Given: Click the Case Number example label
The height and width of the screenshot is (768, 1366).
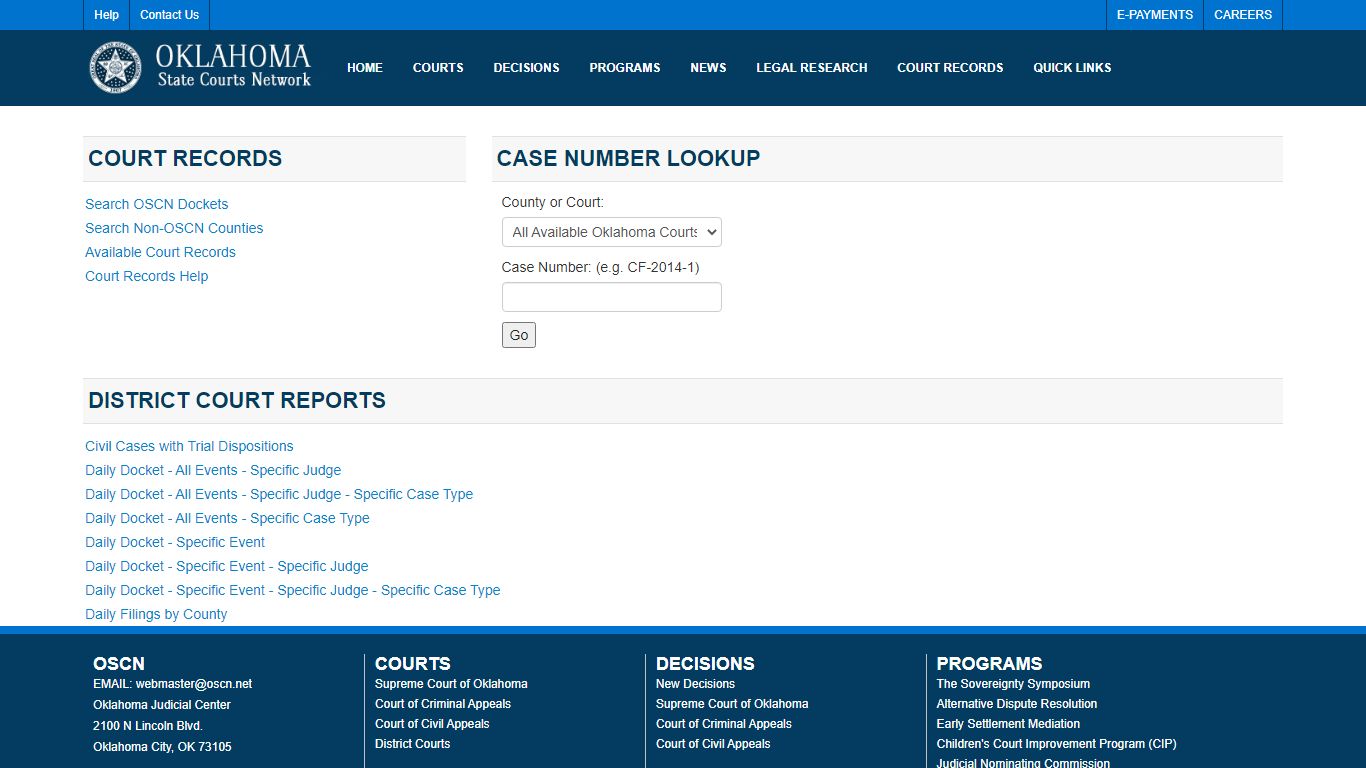Looking at the screenshot, I should click(600, 267).
